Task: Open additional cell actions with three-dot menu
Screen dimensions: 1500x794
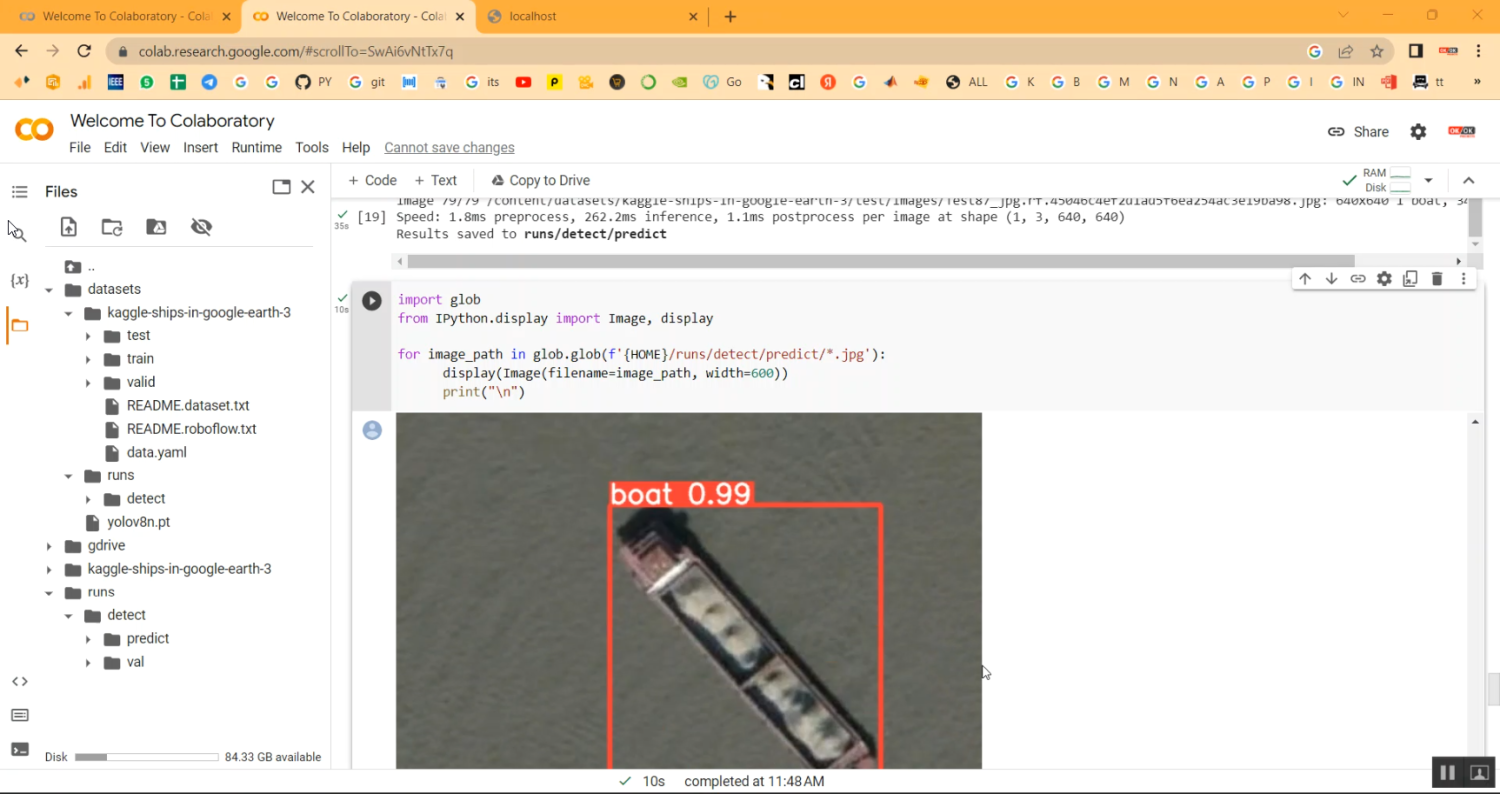Action: 1463,279
